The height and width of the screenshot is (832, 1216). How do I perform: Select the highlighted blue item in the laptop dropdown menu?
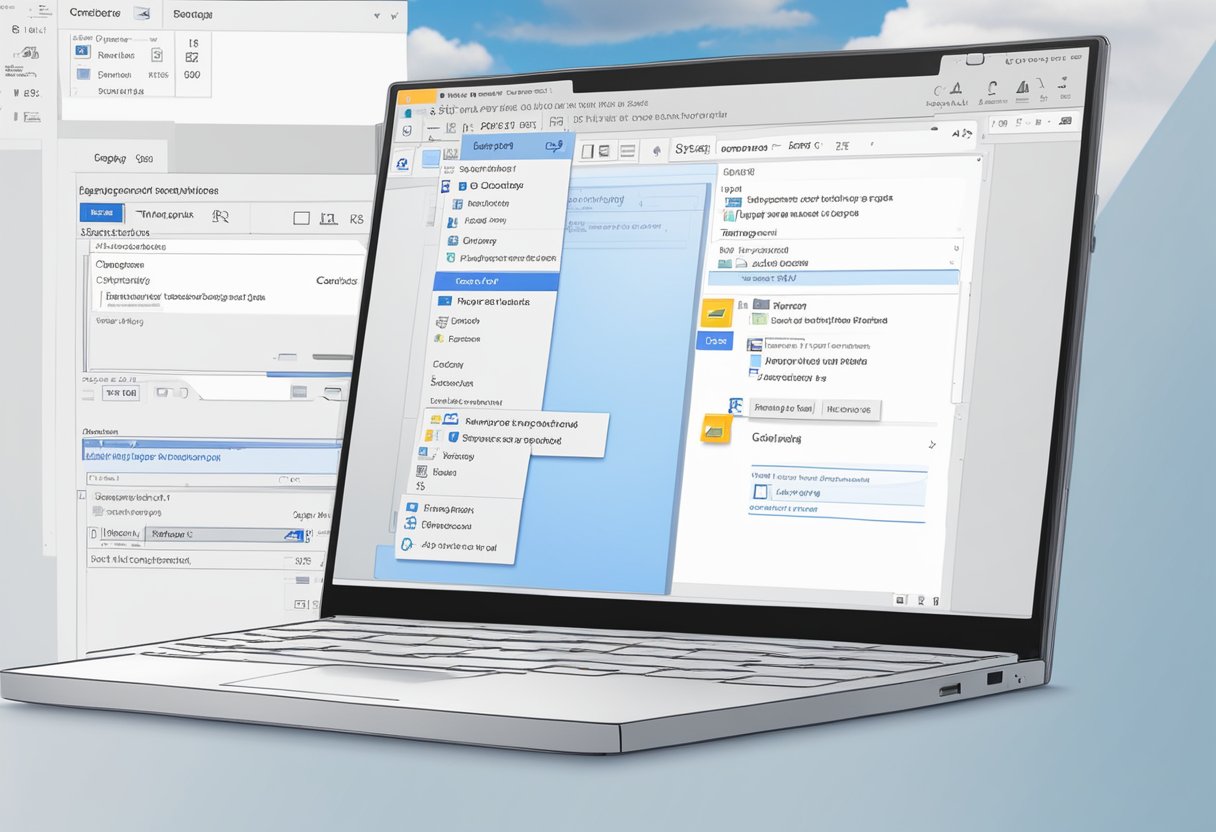(494, 282)
